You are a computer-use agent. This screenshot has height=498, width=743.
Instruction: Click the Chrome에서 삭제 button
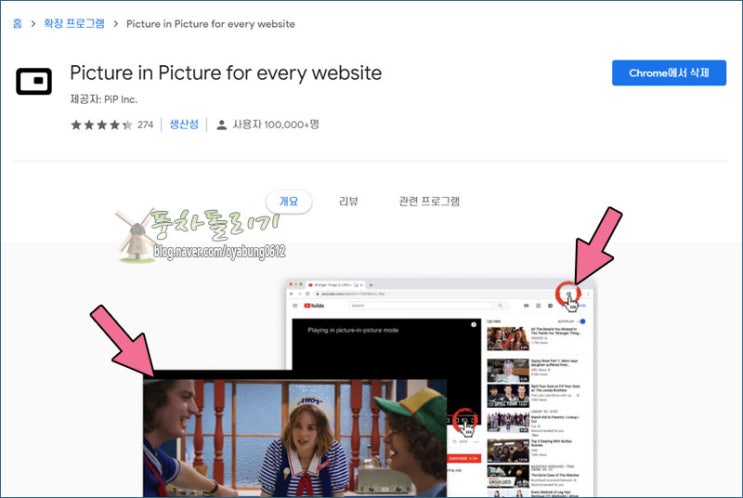[669, 73]
